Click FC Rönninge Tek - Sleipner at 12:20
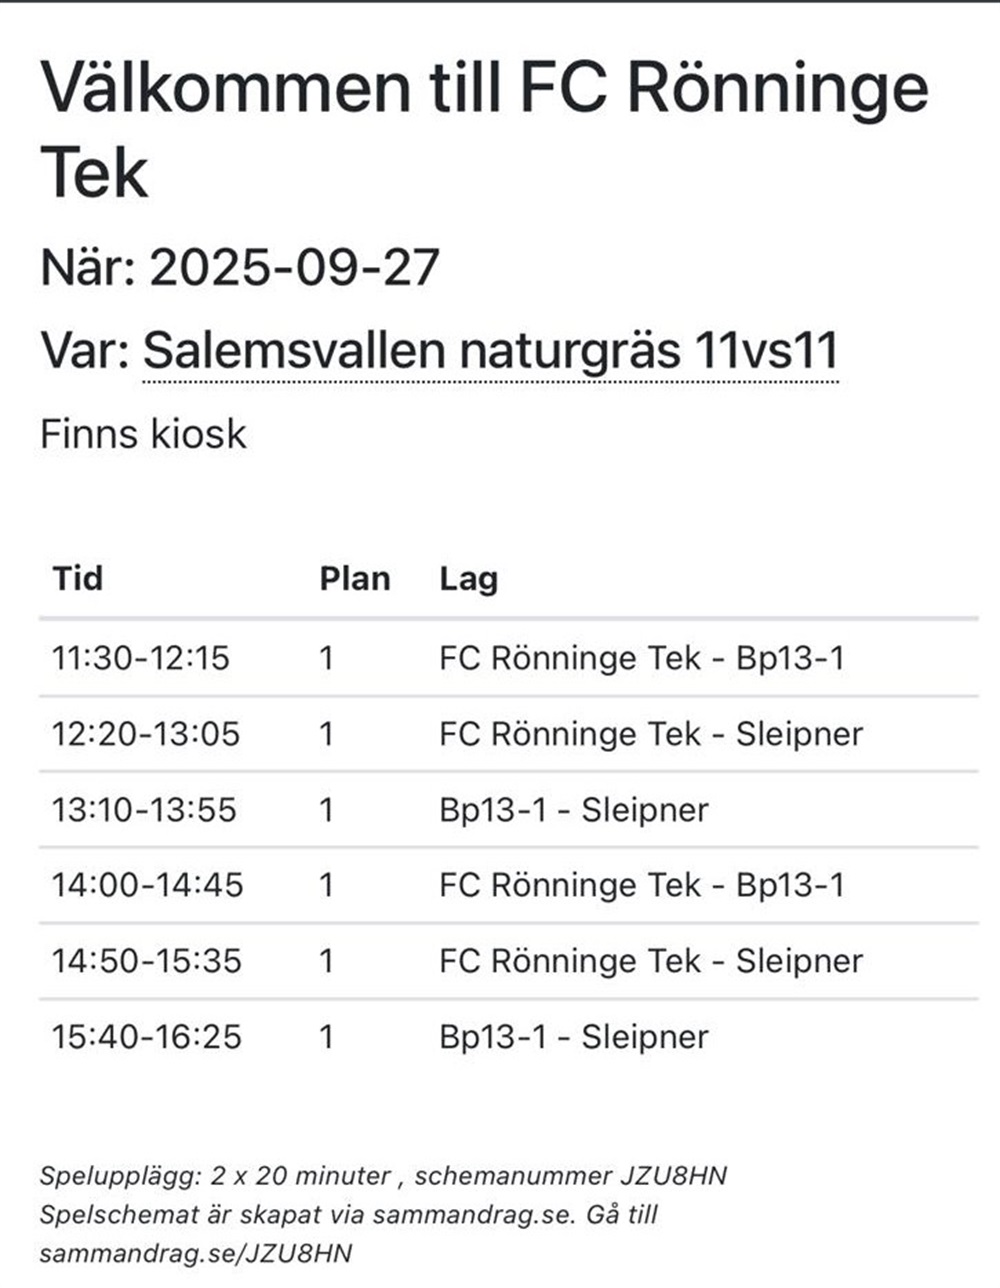Image resolution: width=1000 pixels, height=1288 pixels. click(651, 736)
